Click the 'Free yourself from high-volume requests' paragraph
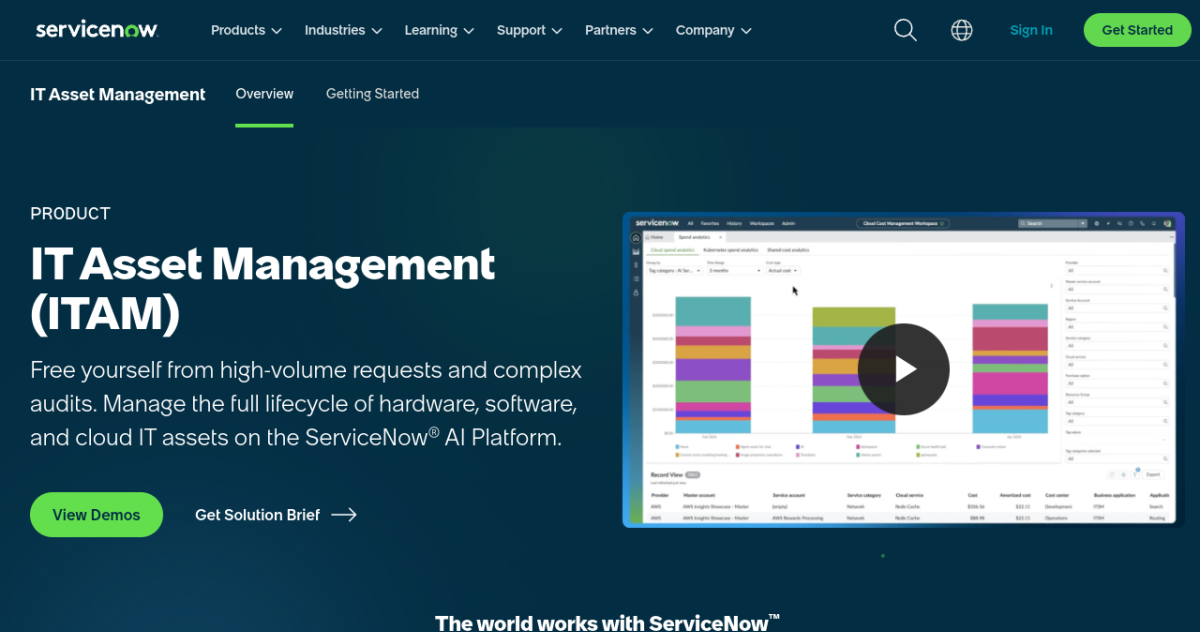Screen dimensions: 1200x632 (306, 404)
